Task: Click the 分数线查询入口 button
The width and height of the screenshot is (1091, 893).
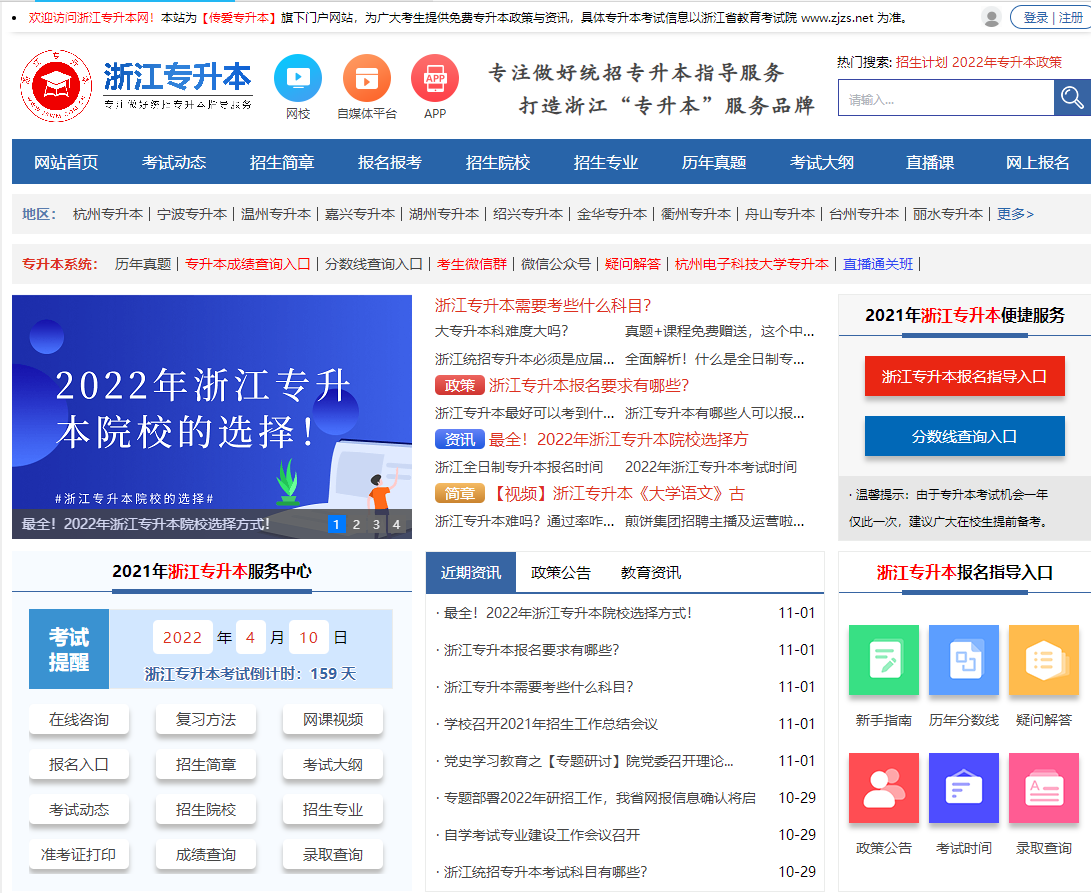Action: click(x=963, y=436)
